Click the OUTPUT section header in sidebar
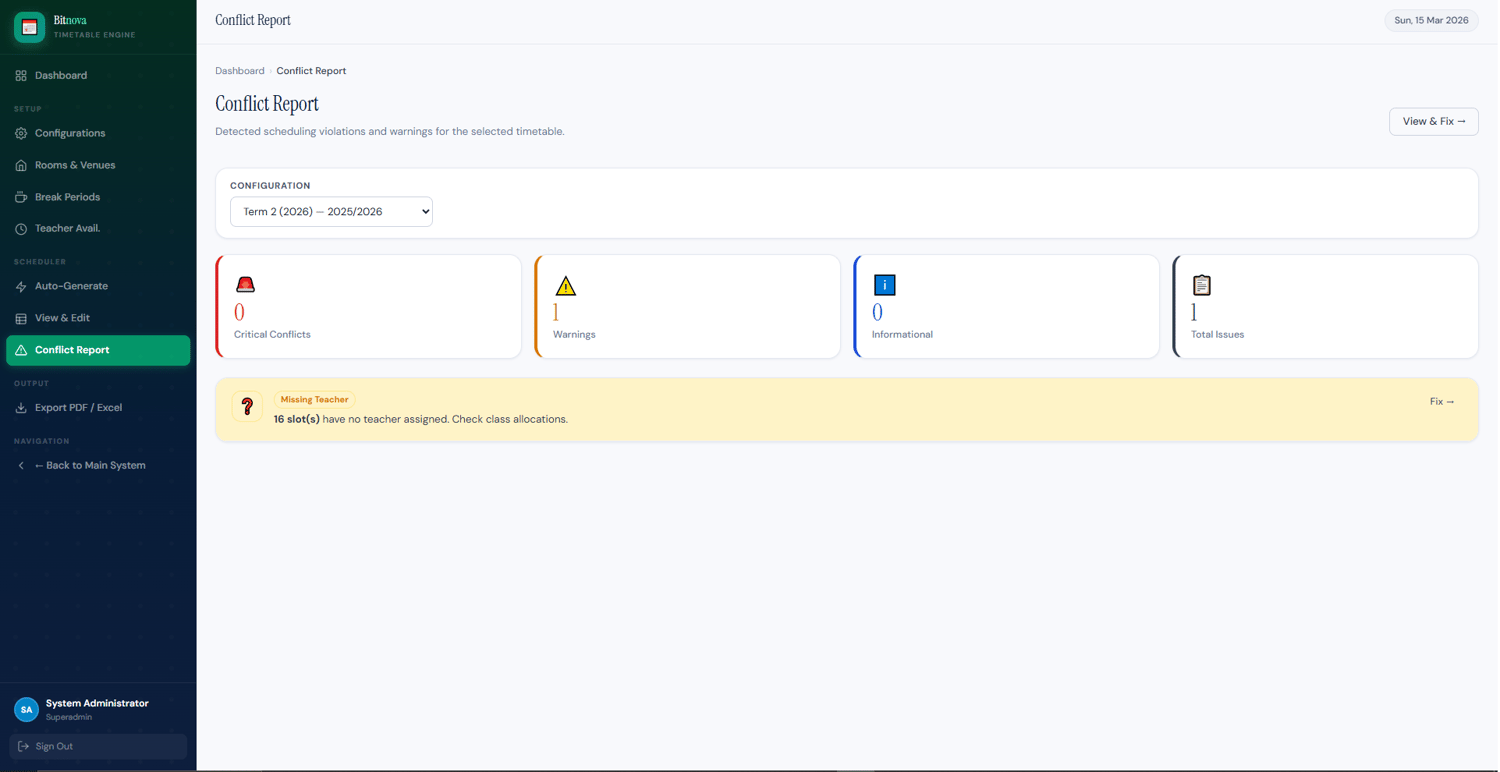This screenshot has height=772, width=1500. [x=31, y=384]
